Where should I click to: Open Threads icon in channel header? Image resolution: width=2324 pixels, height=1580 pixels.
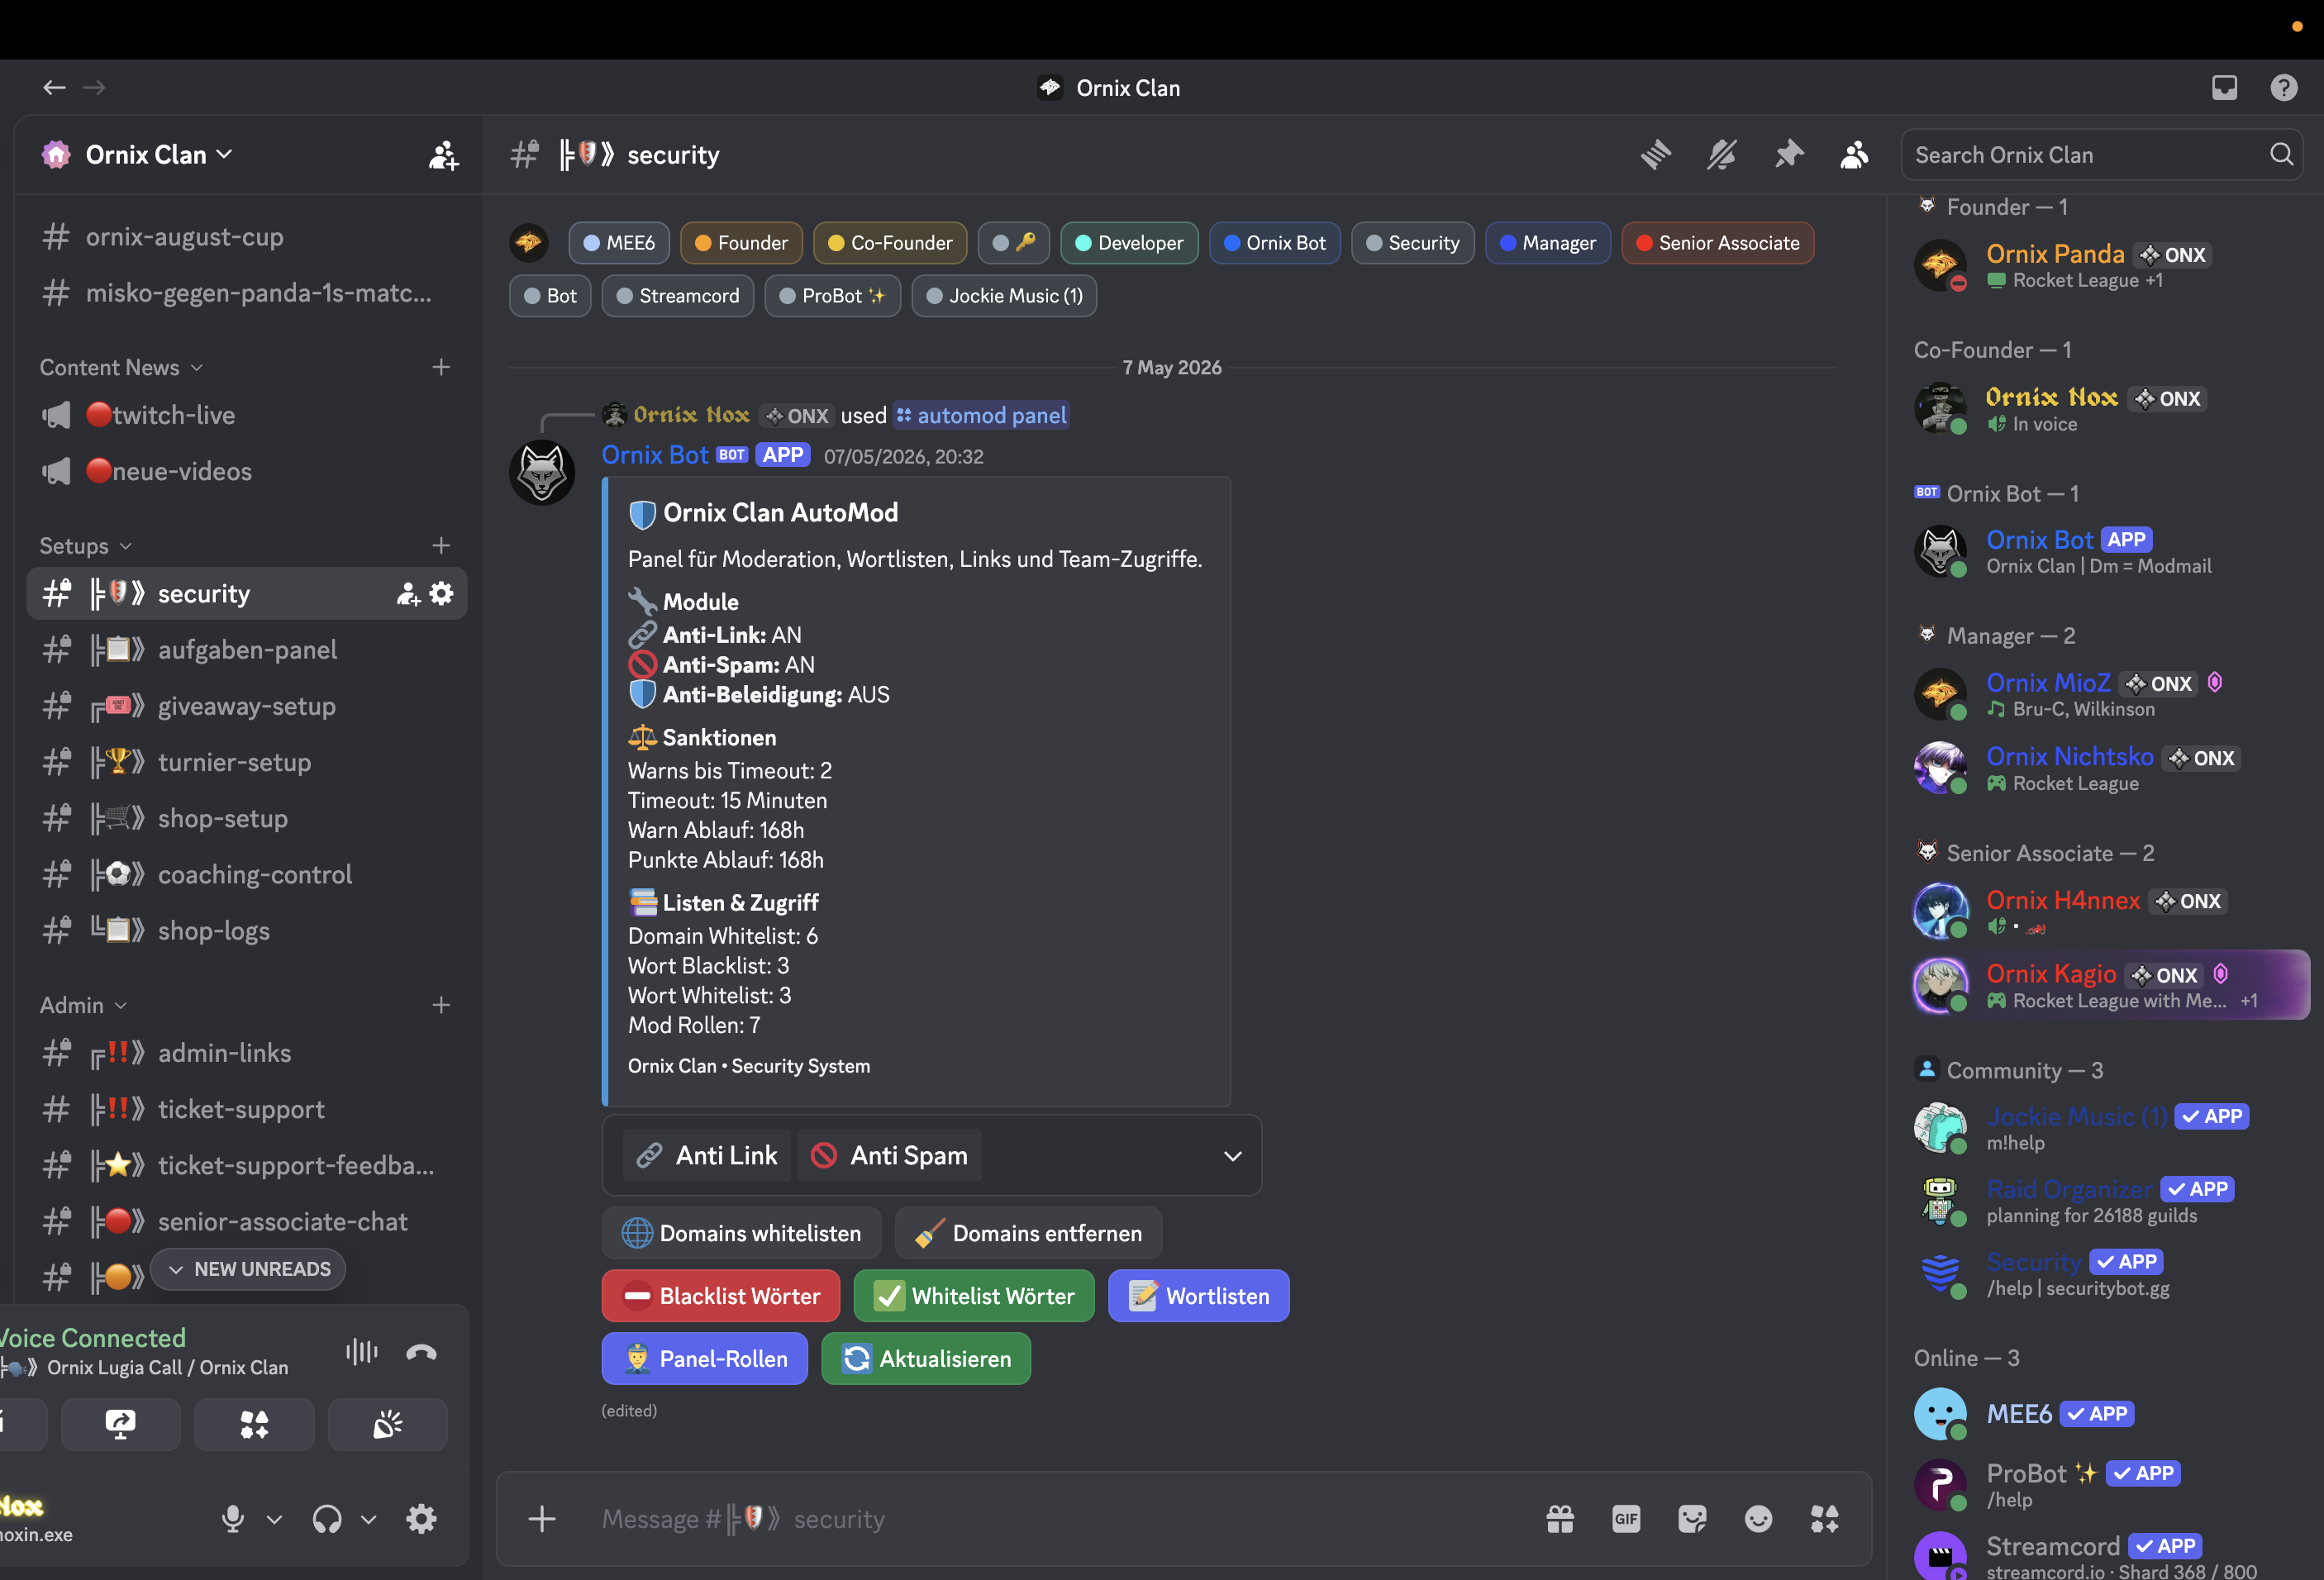point(1656,155)
